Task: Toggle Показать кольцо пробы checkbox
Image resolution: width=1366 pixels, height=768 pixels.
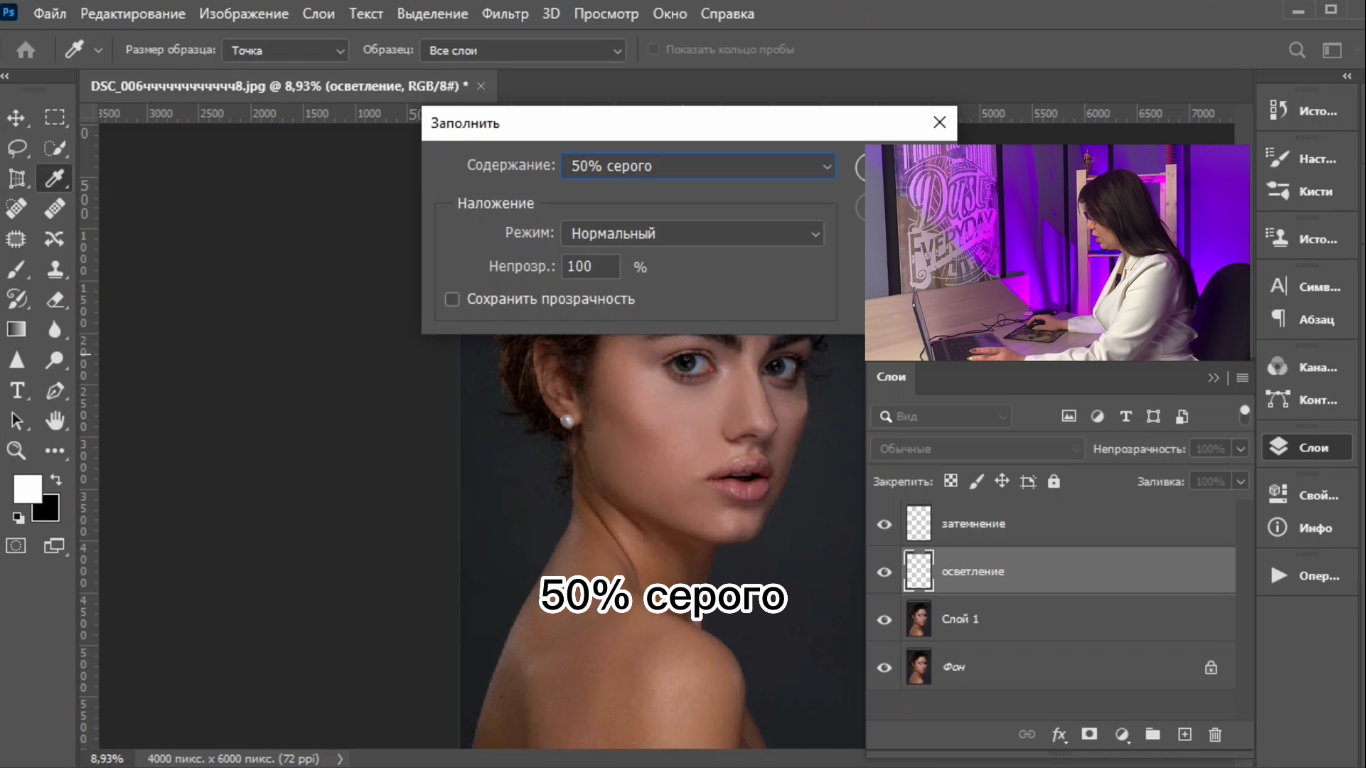Action: pos(655,50)
